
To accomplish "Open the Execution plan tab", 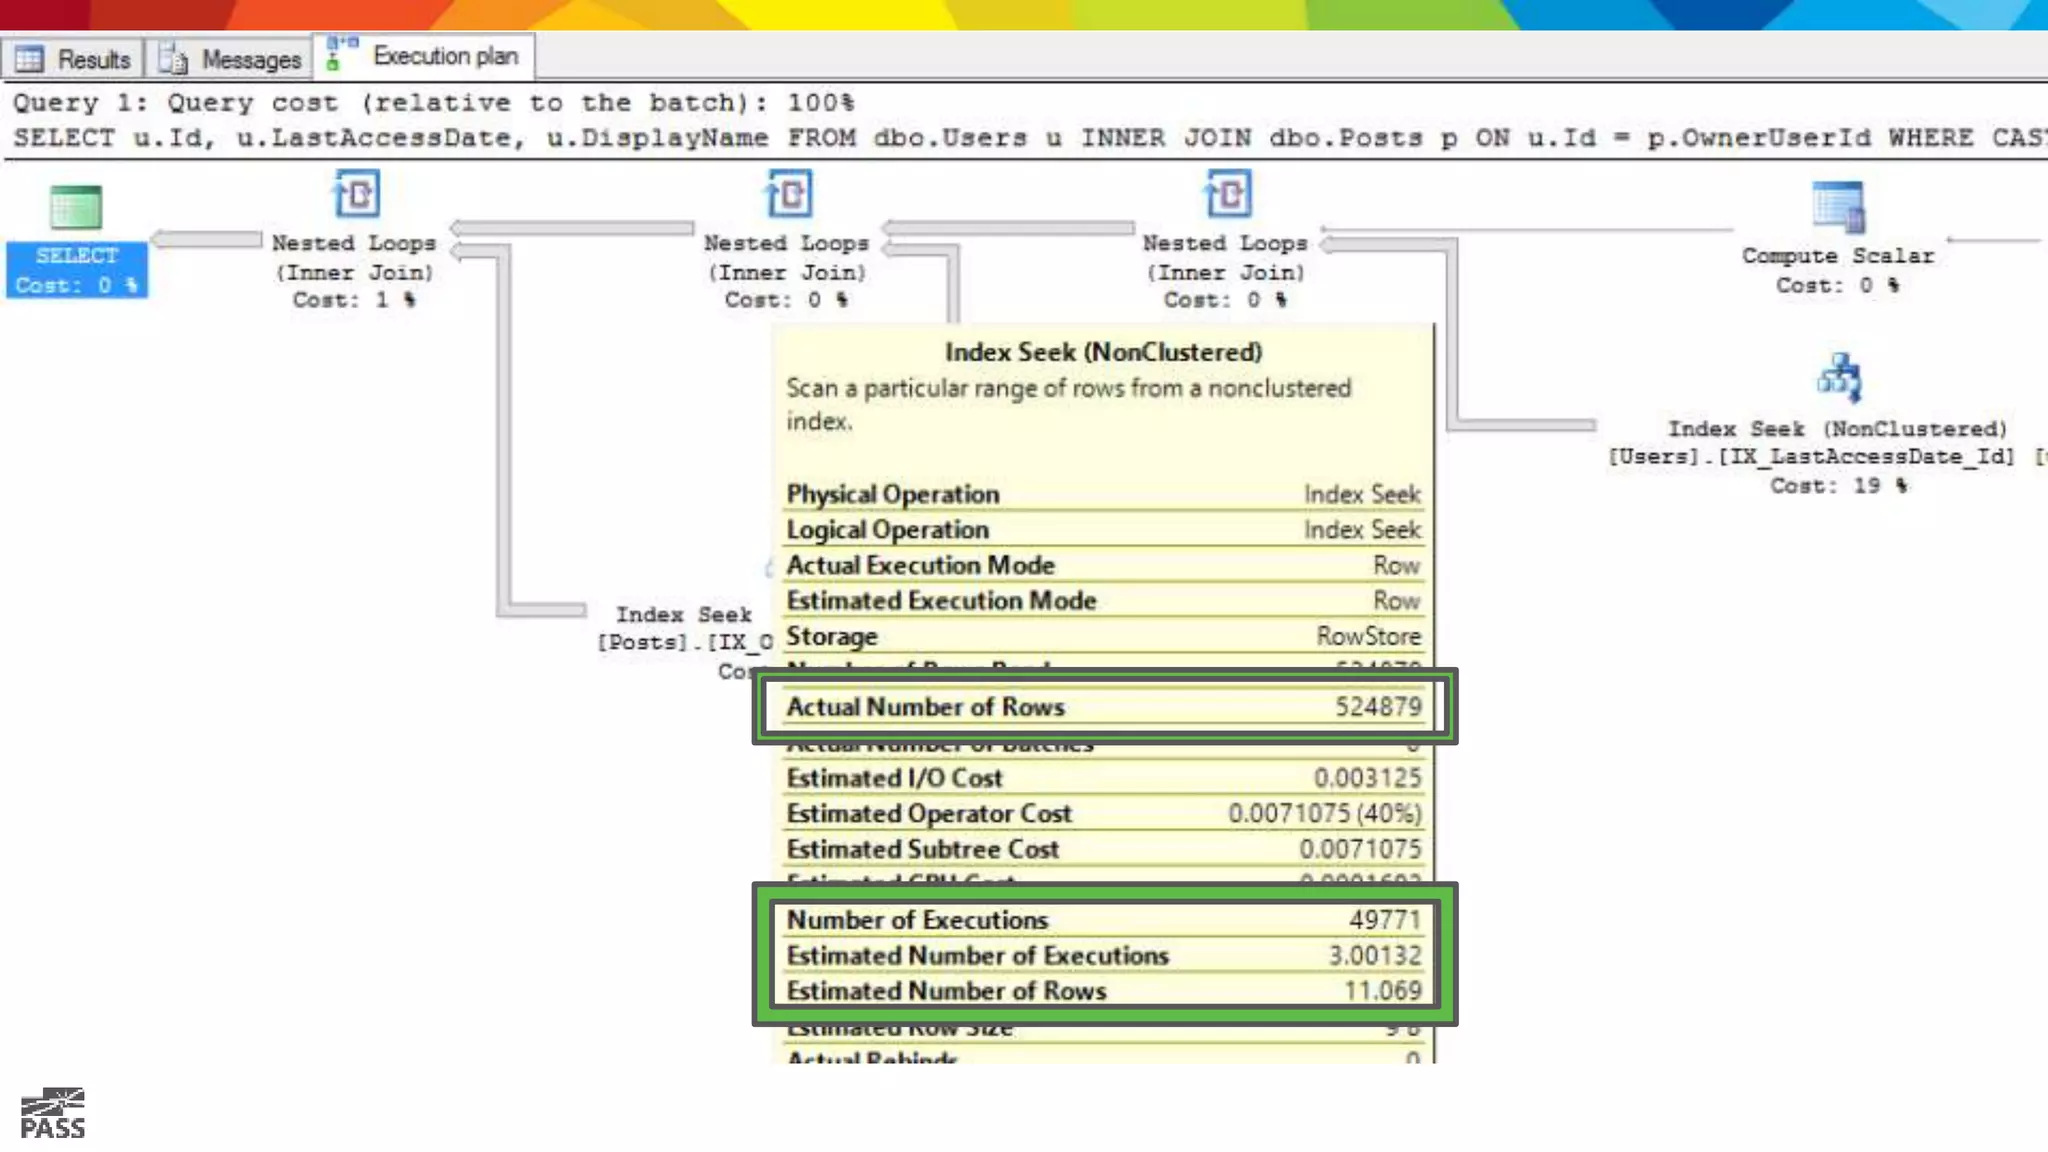I will [445, 56].
